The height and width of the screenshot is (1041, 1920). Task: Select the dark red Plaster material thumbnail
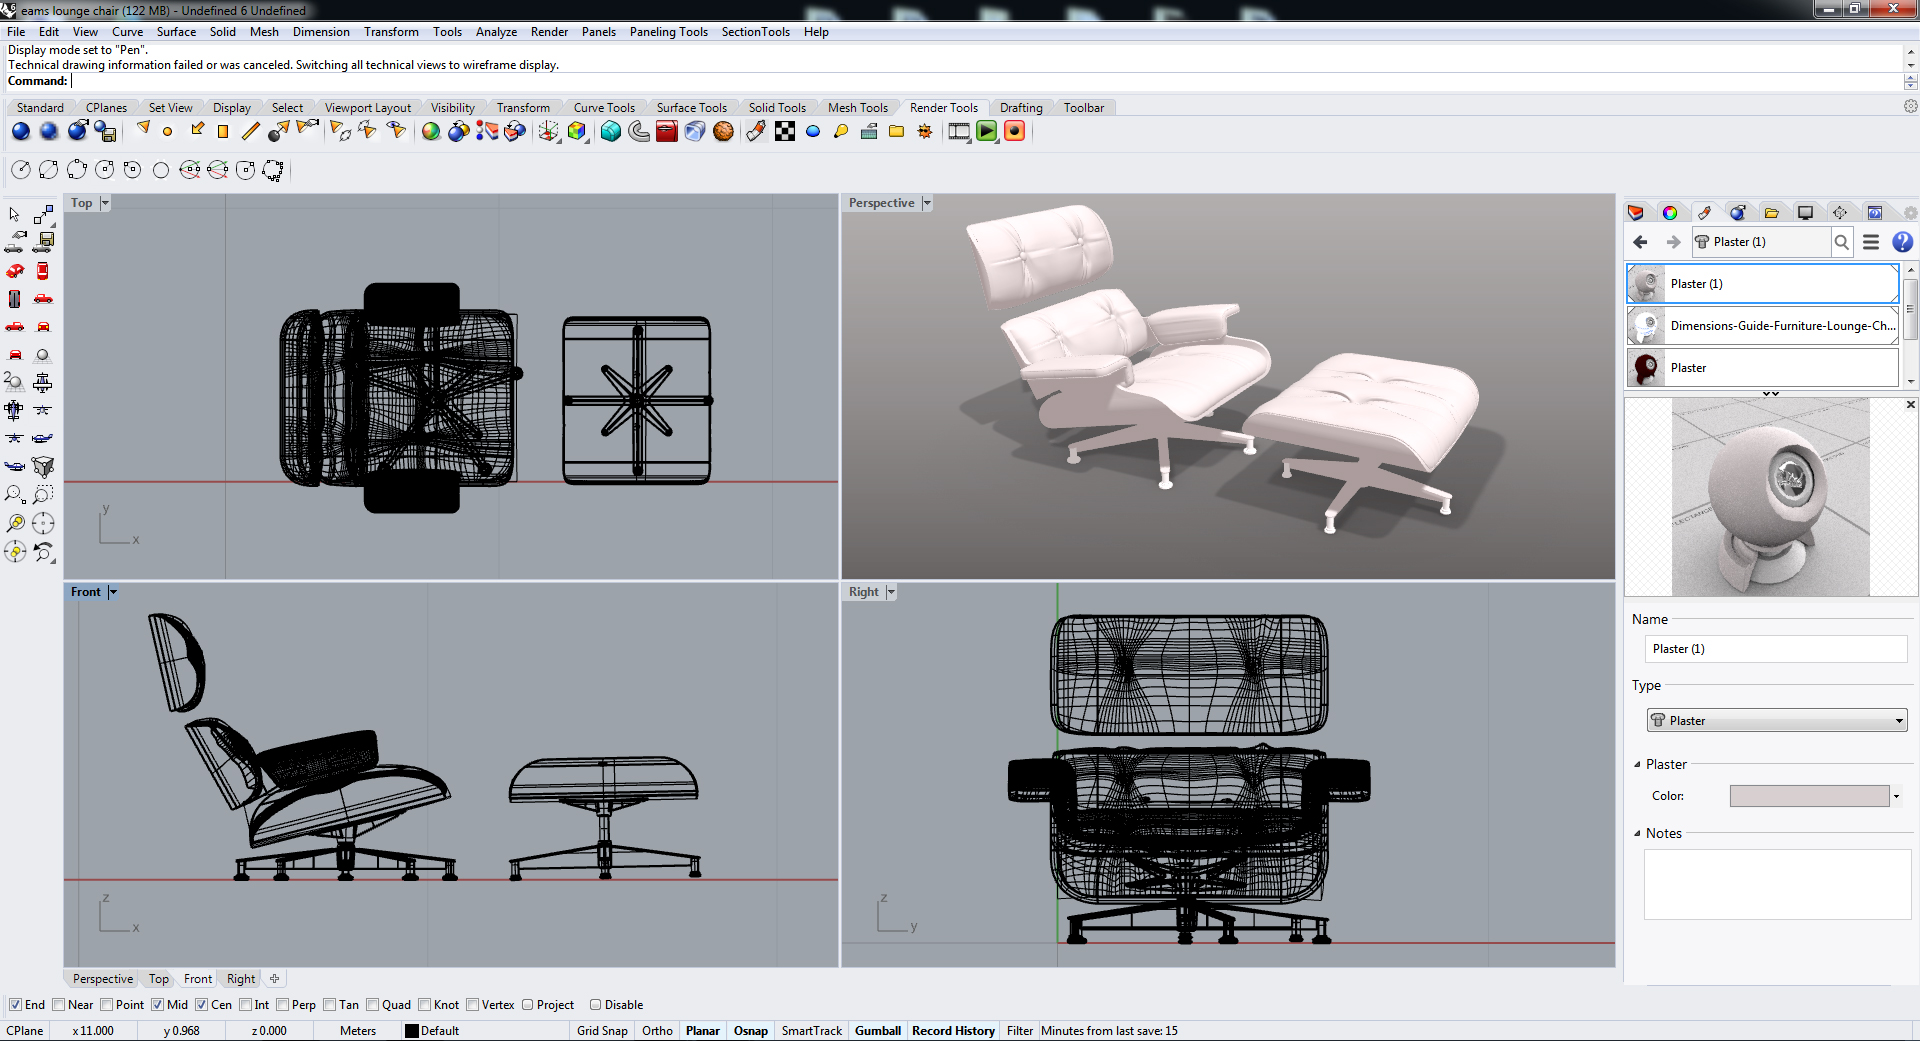tap(1646, 368)
